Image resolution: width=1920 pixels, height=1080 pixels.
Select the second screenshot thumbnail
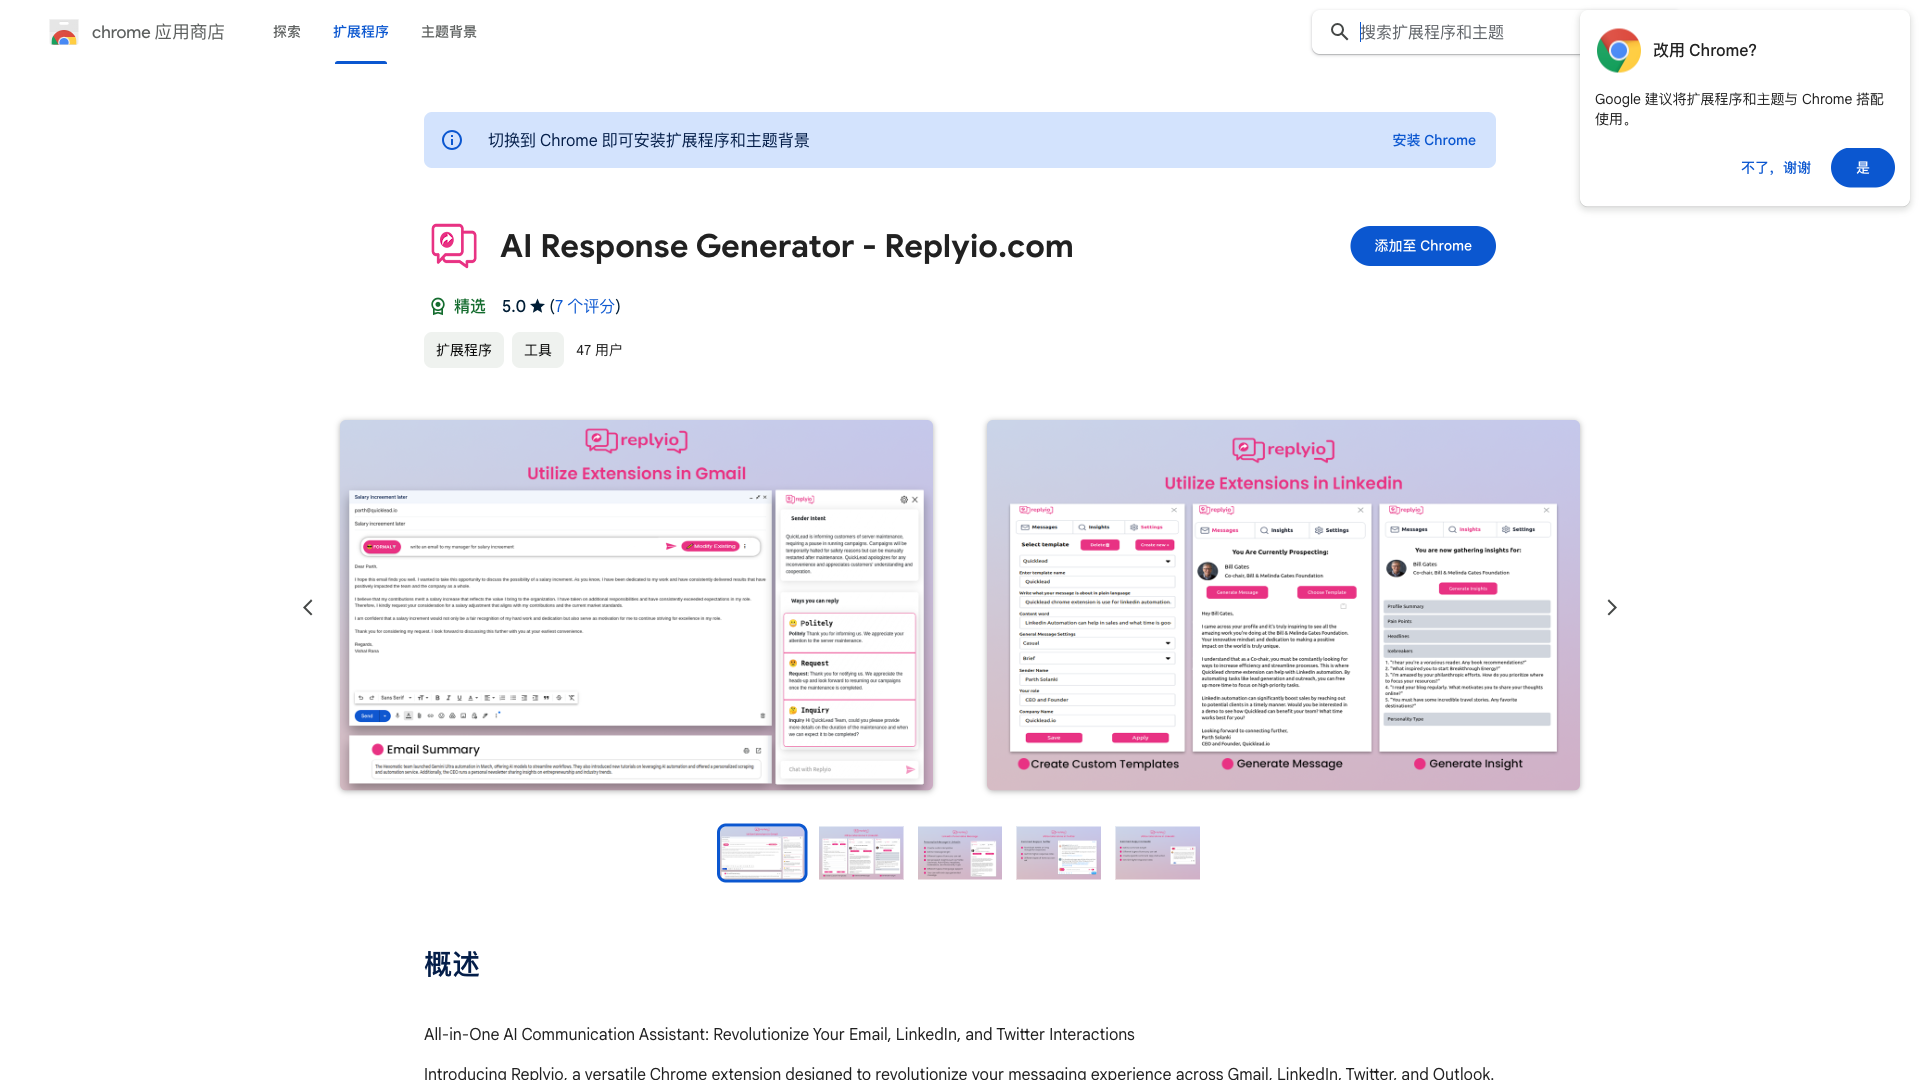pos(861,853)
